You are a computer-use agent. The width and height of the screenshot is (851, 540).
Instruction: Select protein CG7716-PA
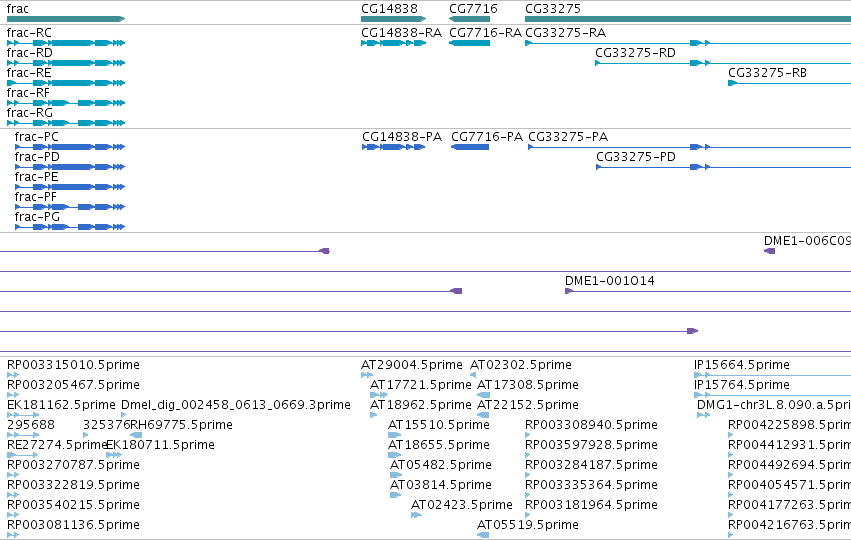click(x=470, y=147)
